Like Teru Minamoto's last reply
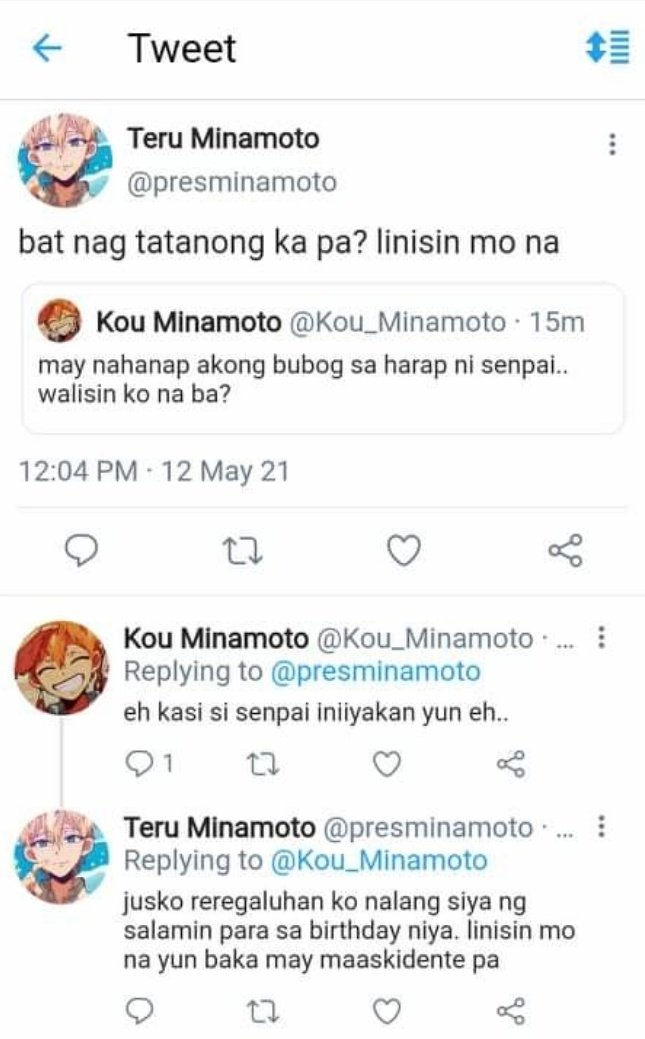The image size is (645, 1039). [x=387, y=1011]
